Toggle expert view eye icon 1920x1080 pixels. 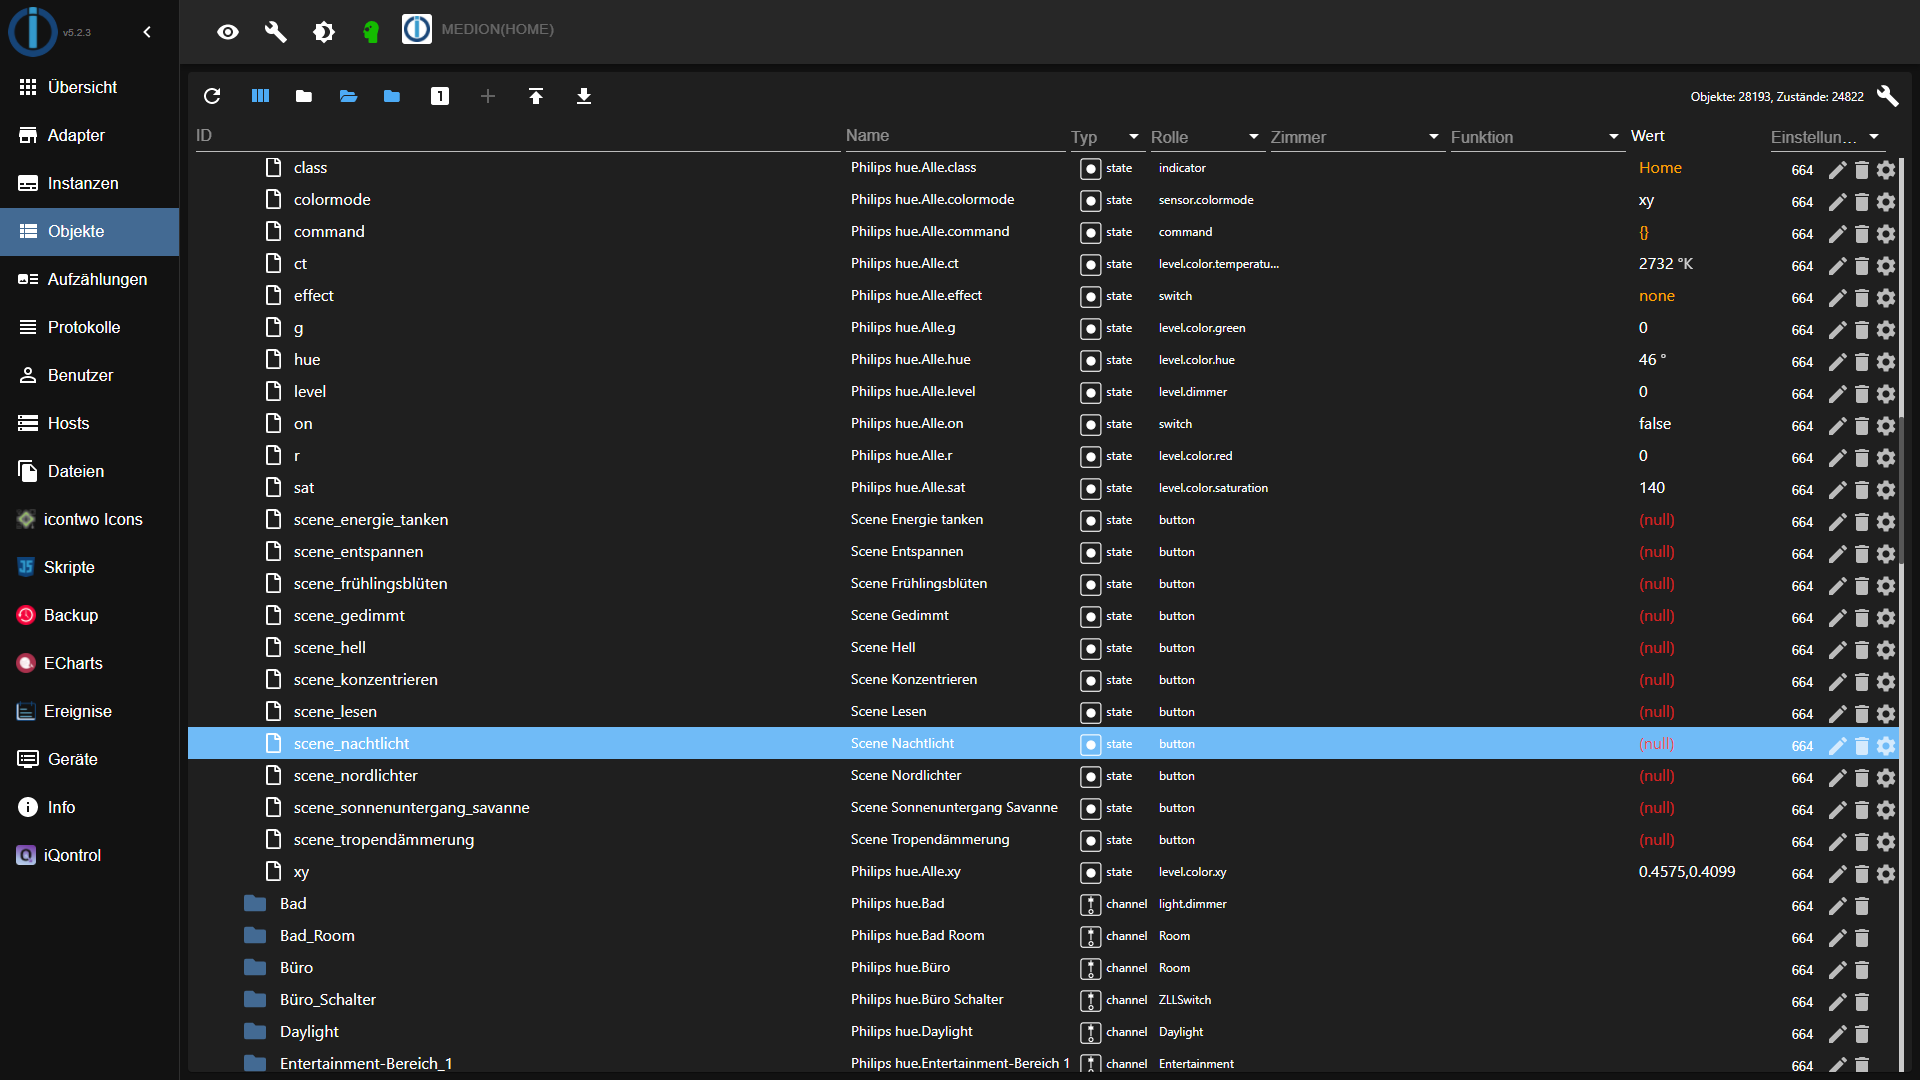point(228,32)
